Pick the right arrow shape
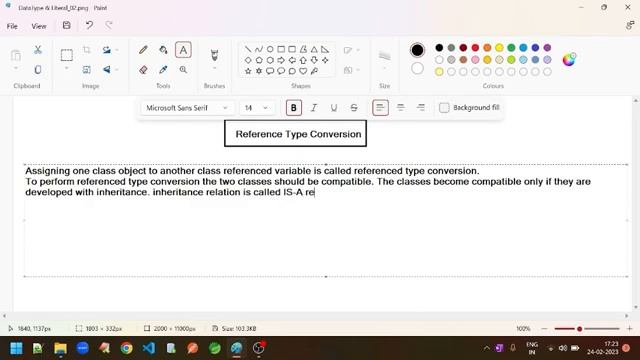The image size is (640, 360). (281, 60)
